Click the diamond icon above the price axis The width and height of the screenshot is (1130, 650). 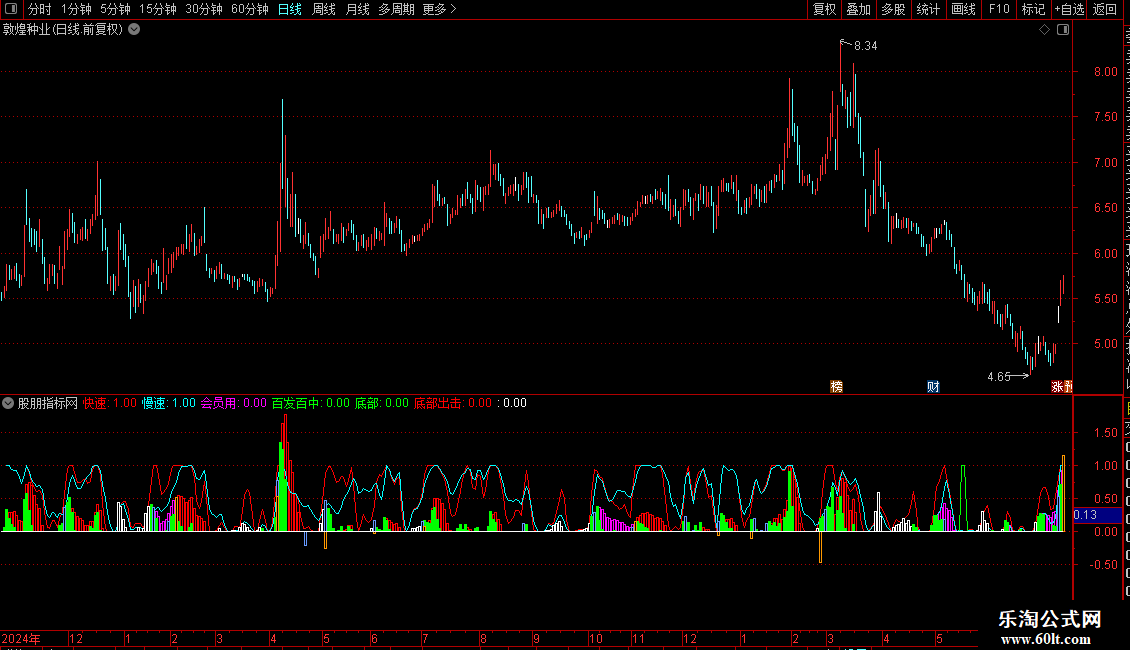click(x=1044, y=30)
